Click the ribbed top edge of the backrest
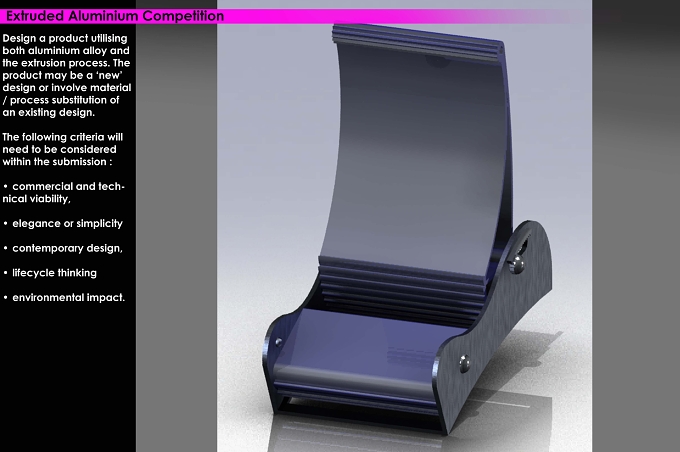680x452 pixels. [417, 38]
